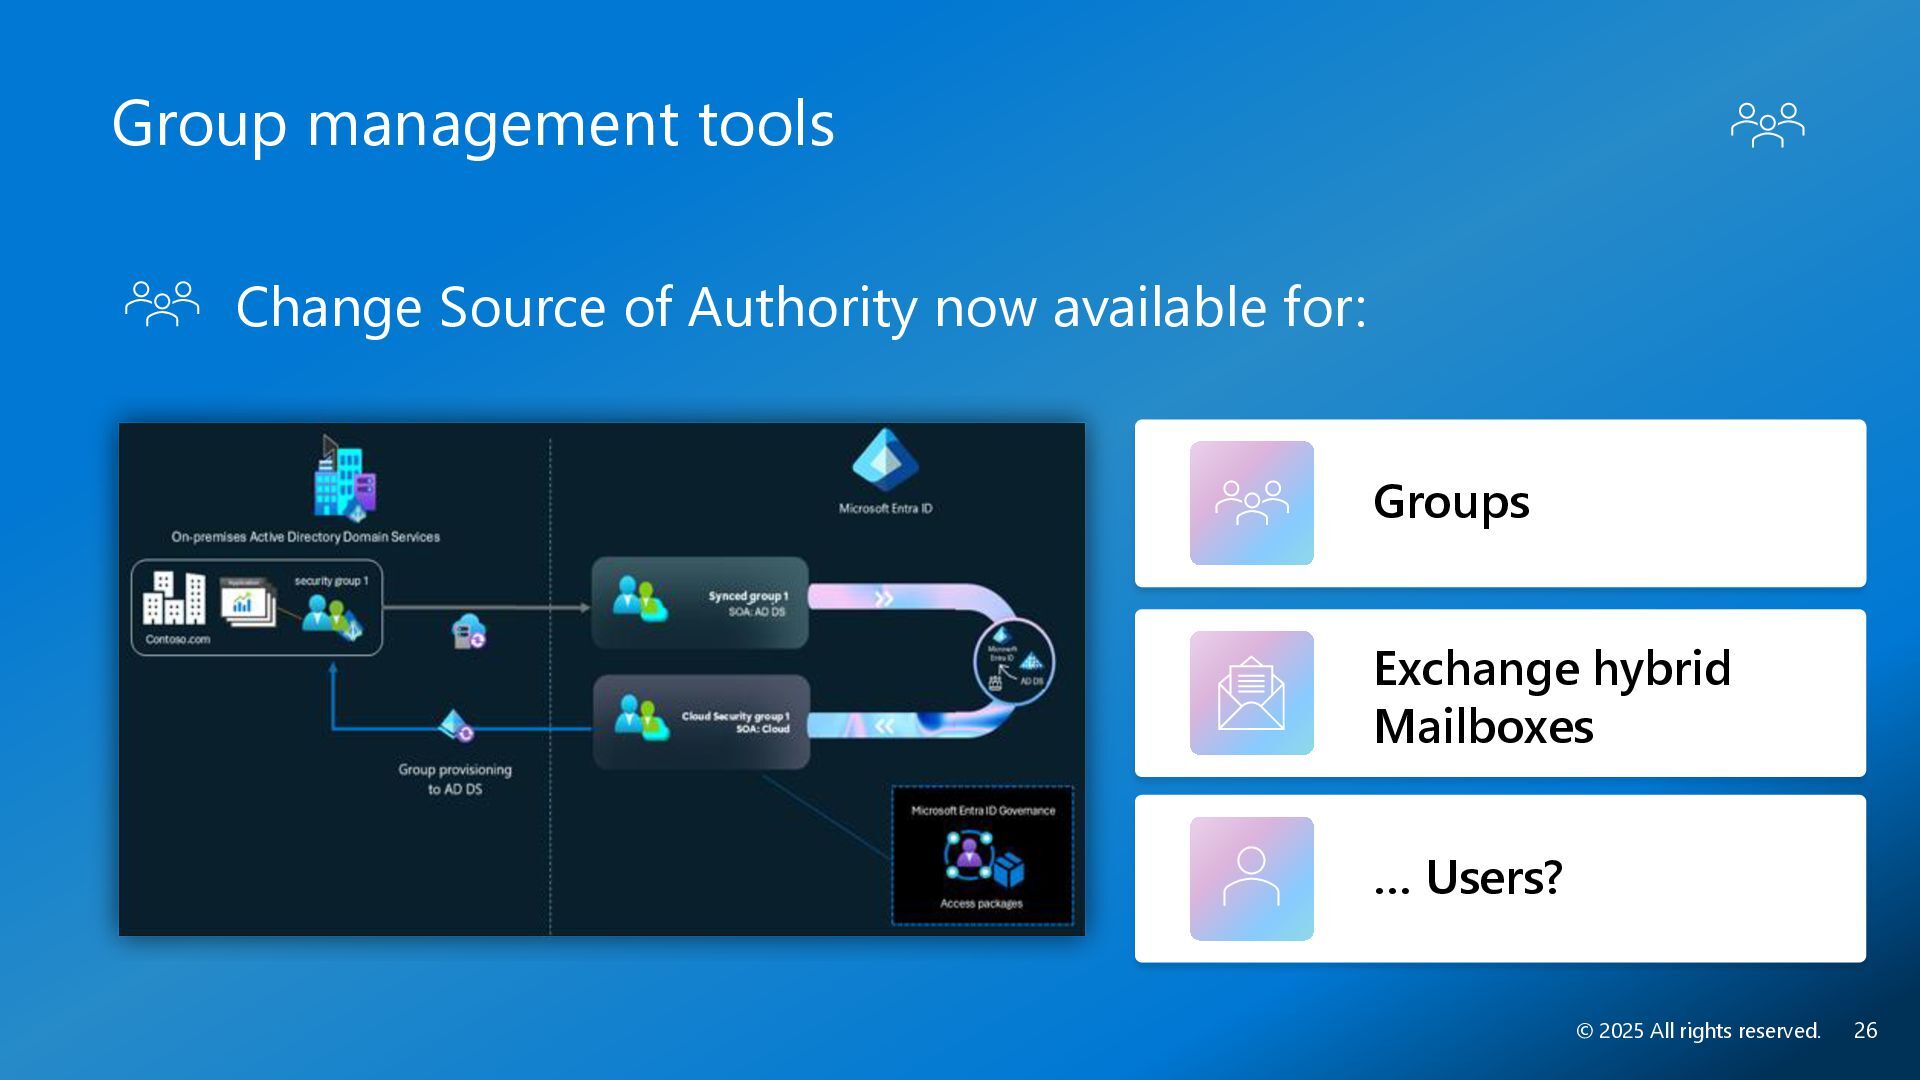Screen dimensions: 1920x1080
Task: Click the Microsoft Entra ID Governance label
Action: point(983,811)
